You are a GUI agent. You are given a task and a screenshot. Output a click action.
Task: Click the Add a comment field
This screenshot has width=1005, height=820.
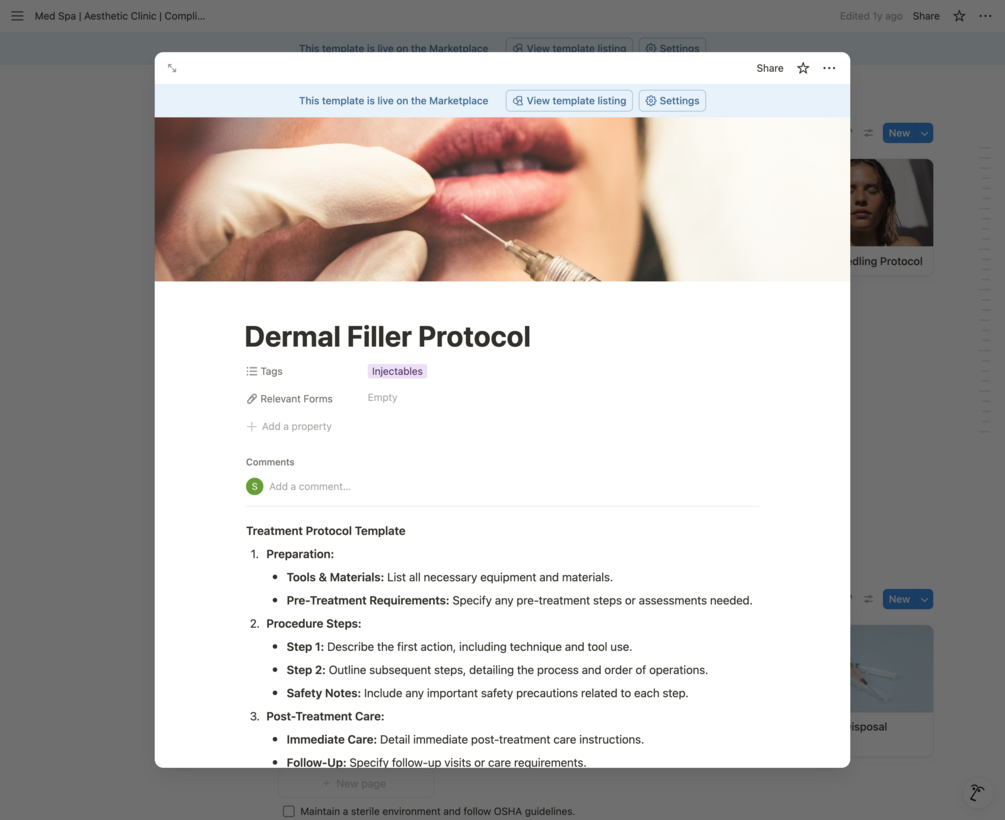[310, 487]
